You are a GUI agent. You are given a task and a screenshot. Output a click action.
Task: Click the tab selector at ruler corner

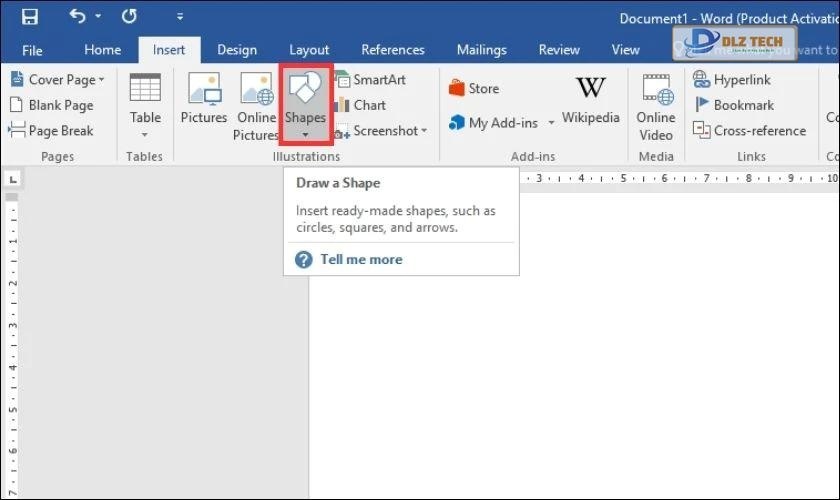click(x=13, y=179)
